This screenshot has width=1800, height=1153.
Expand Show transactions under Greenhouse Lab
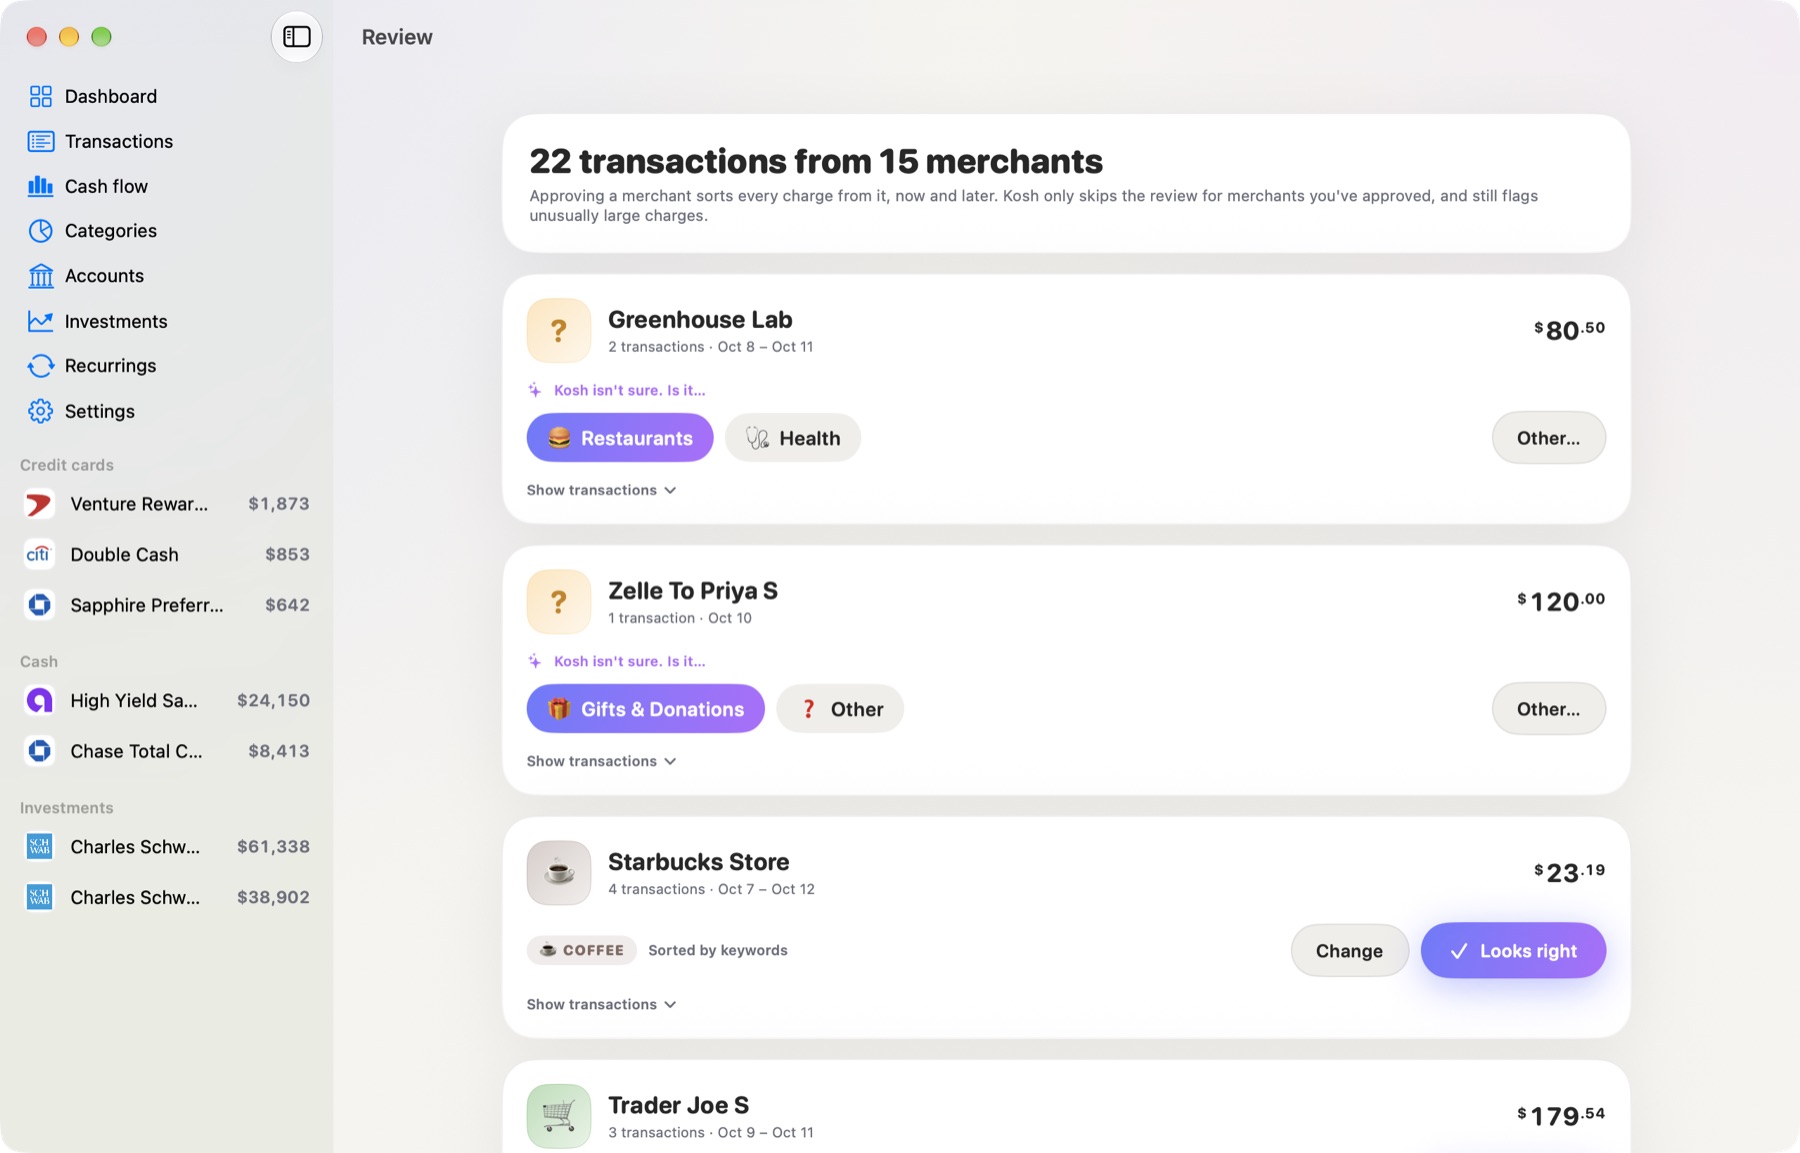[x=602, y=490]
